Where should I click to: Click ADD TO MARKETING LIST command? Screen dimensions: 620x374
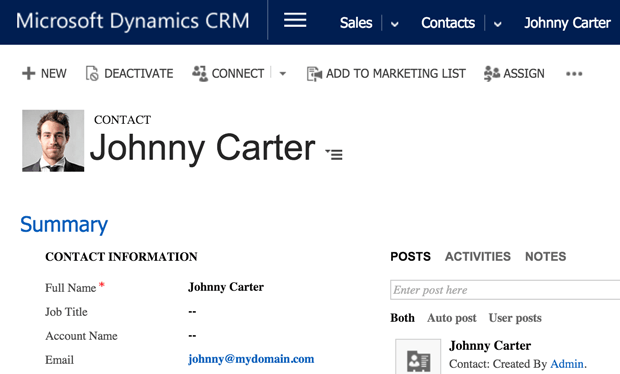pos(395,74)
